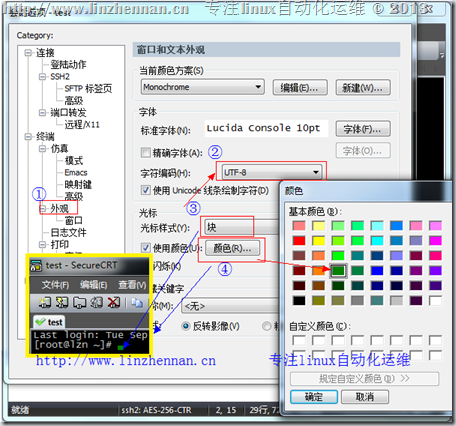Screen dimensions: 456x426
Task: Pick the white basic color swatch
Action: (x=435, y=301)
